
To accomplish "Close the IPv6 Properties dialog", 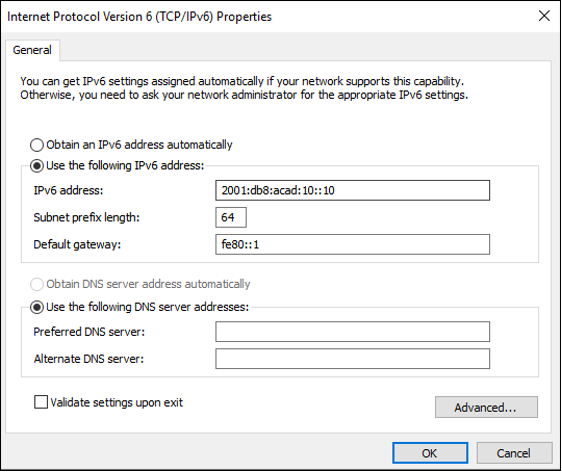I will click(x=544, y=16).
